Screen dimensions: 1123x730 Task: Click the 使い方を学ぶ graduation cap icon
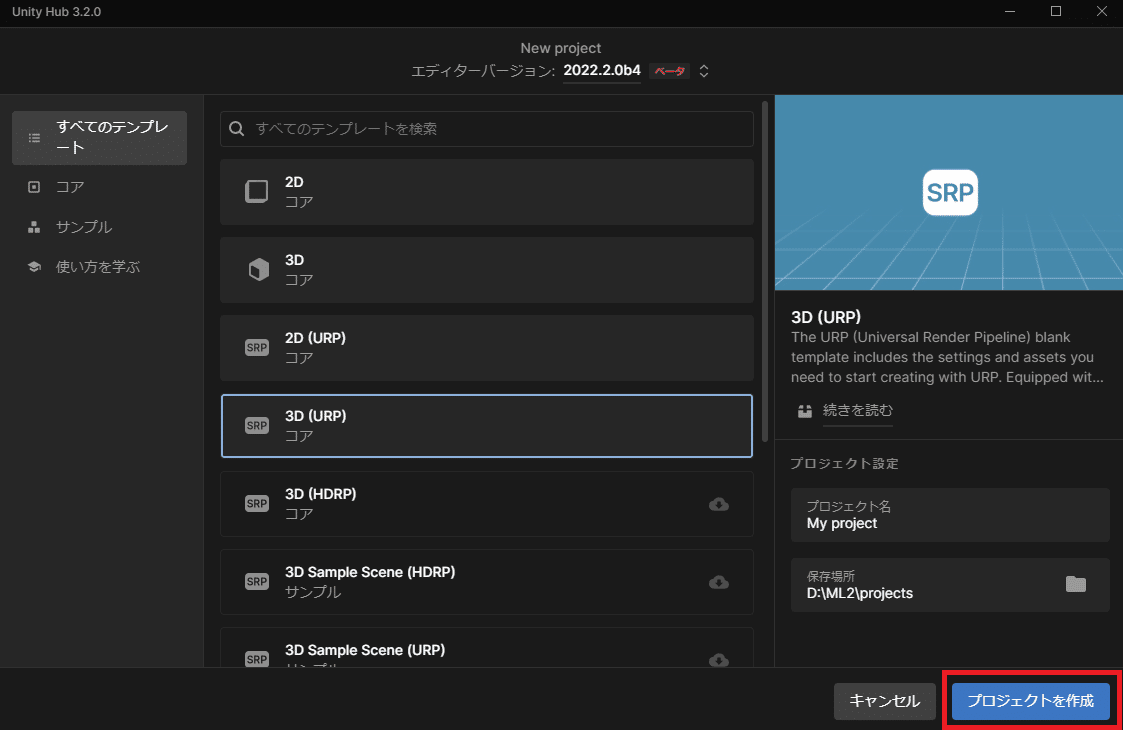(33, 267)
